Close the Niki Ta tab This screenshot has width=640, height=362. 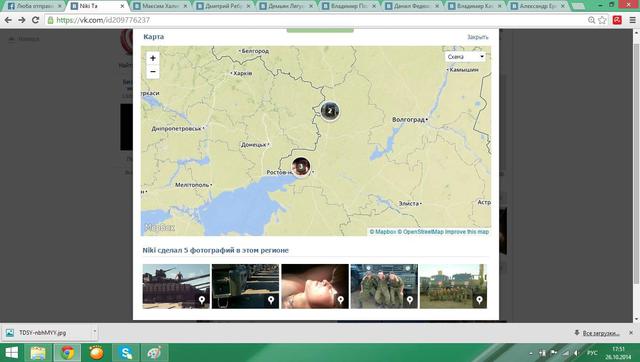(122, 6)
